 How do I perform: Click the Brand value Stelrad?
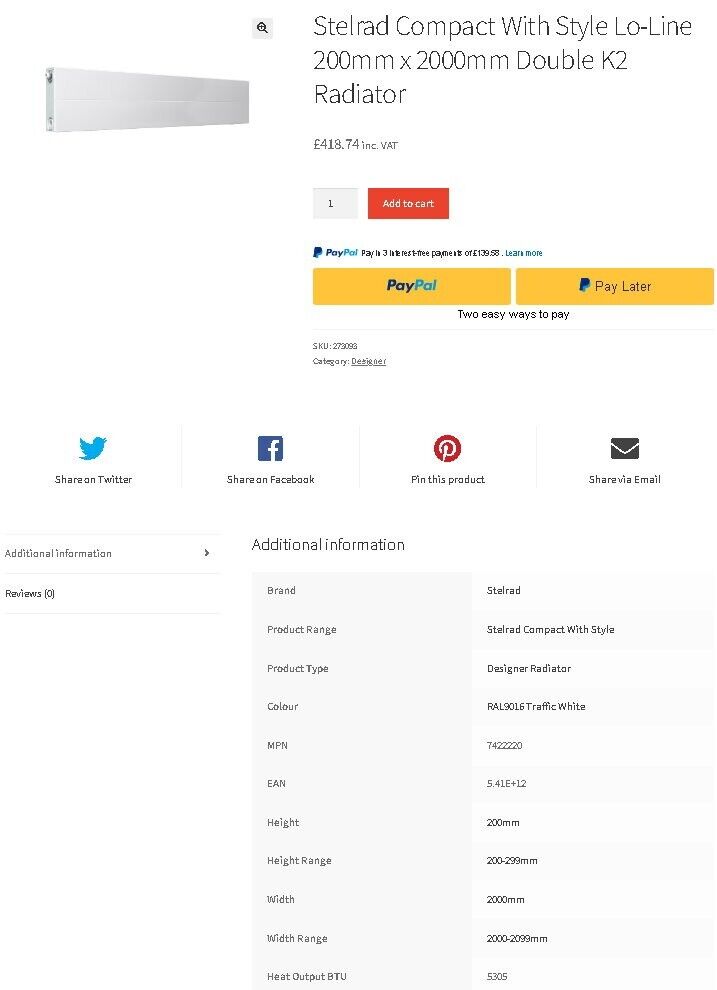[x=504, y=590]
